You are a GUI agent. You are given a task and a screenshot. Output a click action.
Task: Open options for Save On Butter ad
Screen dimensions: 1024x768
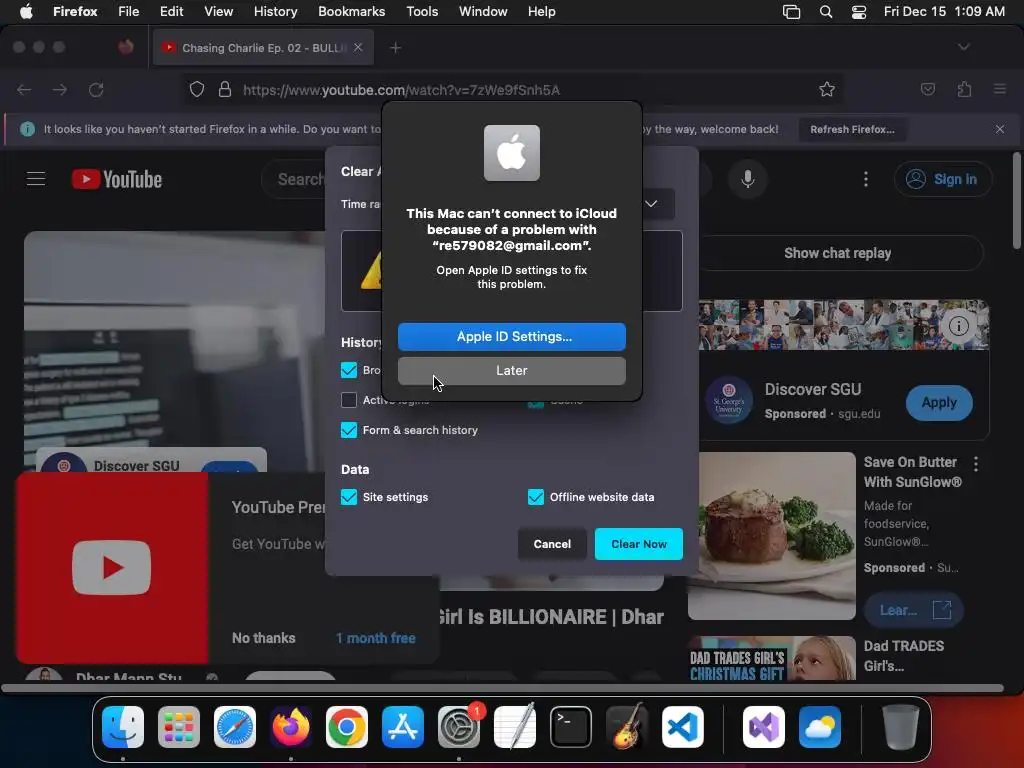tap(976, 464)
